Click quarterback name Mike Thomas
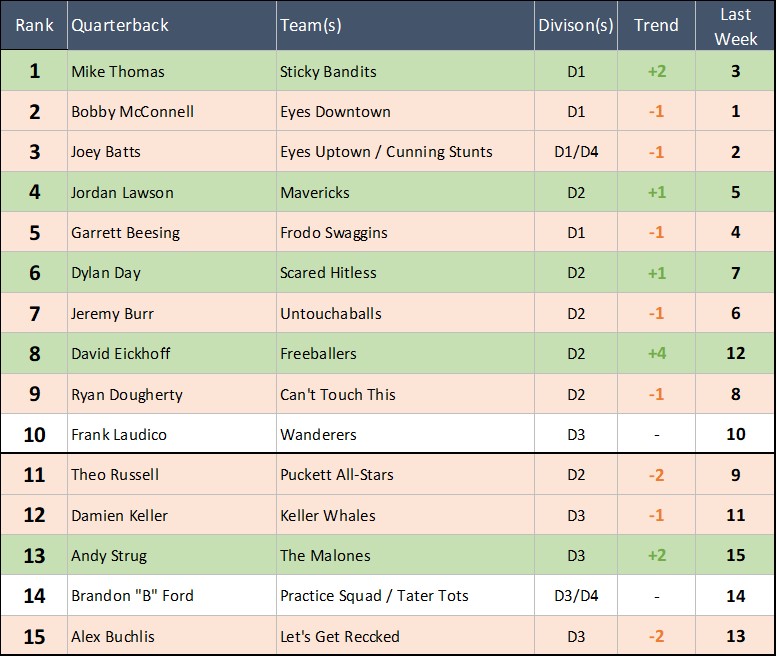 click(118, 72)
